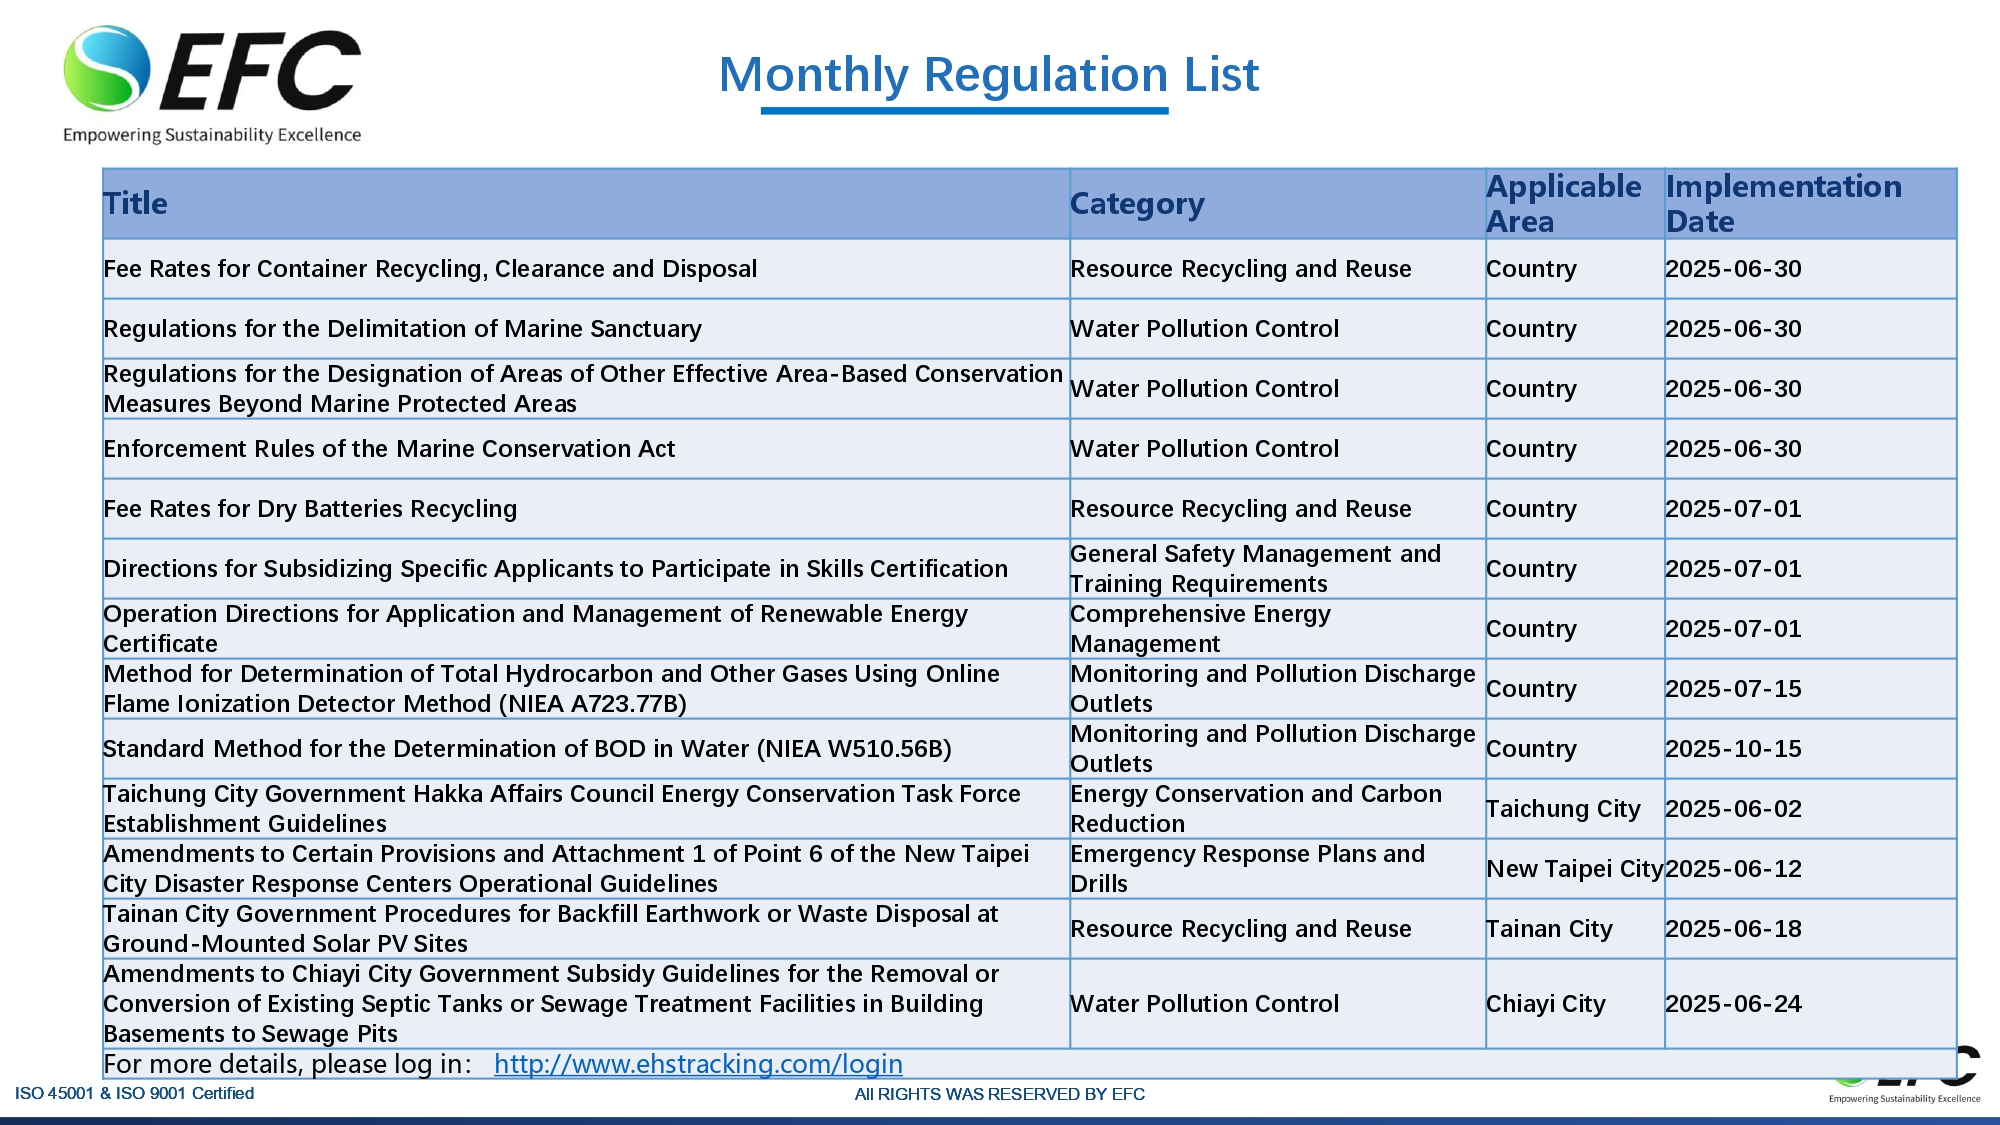Select 'Fee Rates for Container Recycling, Clearance and Disposal'

(430, 269)
